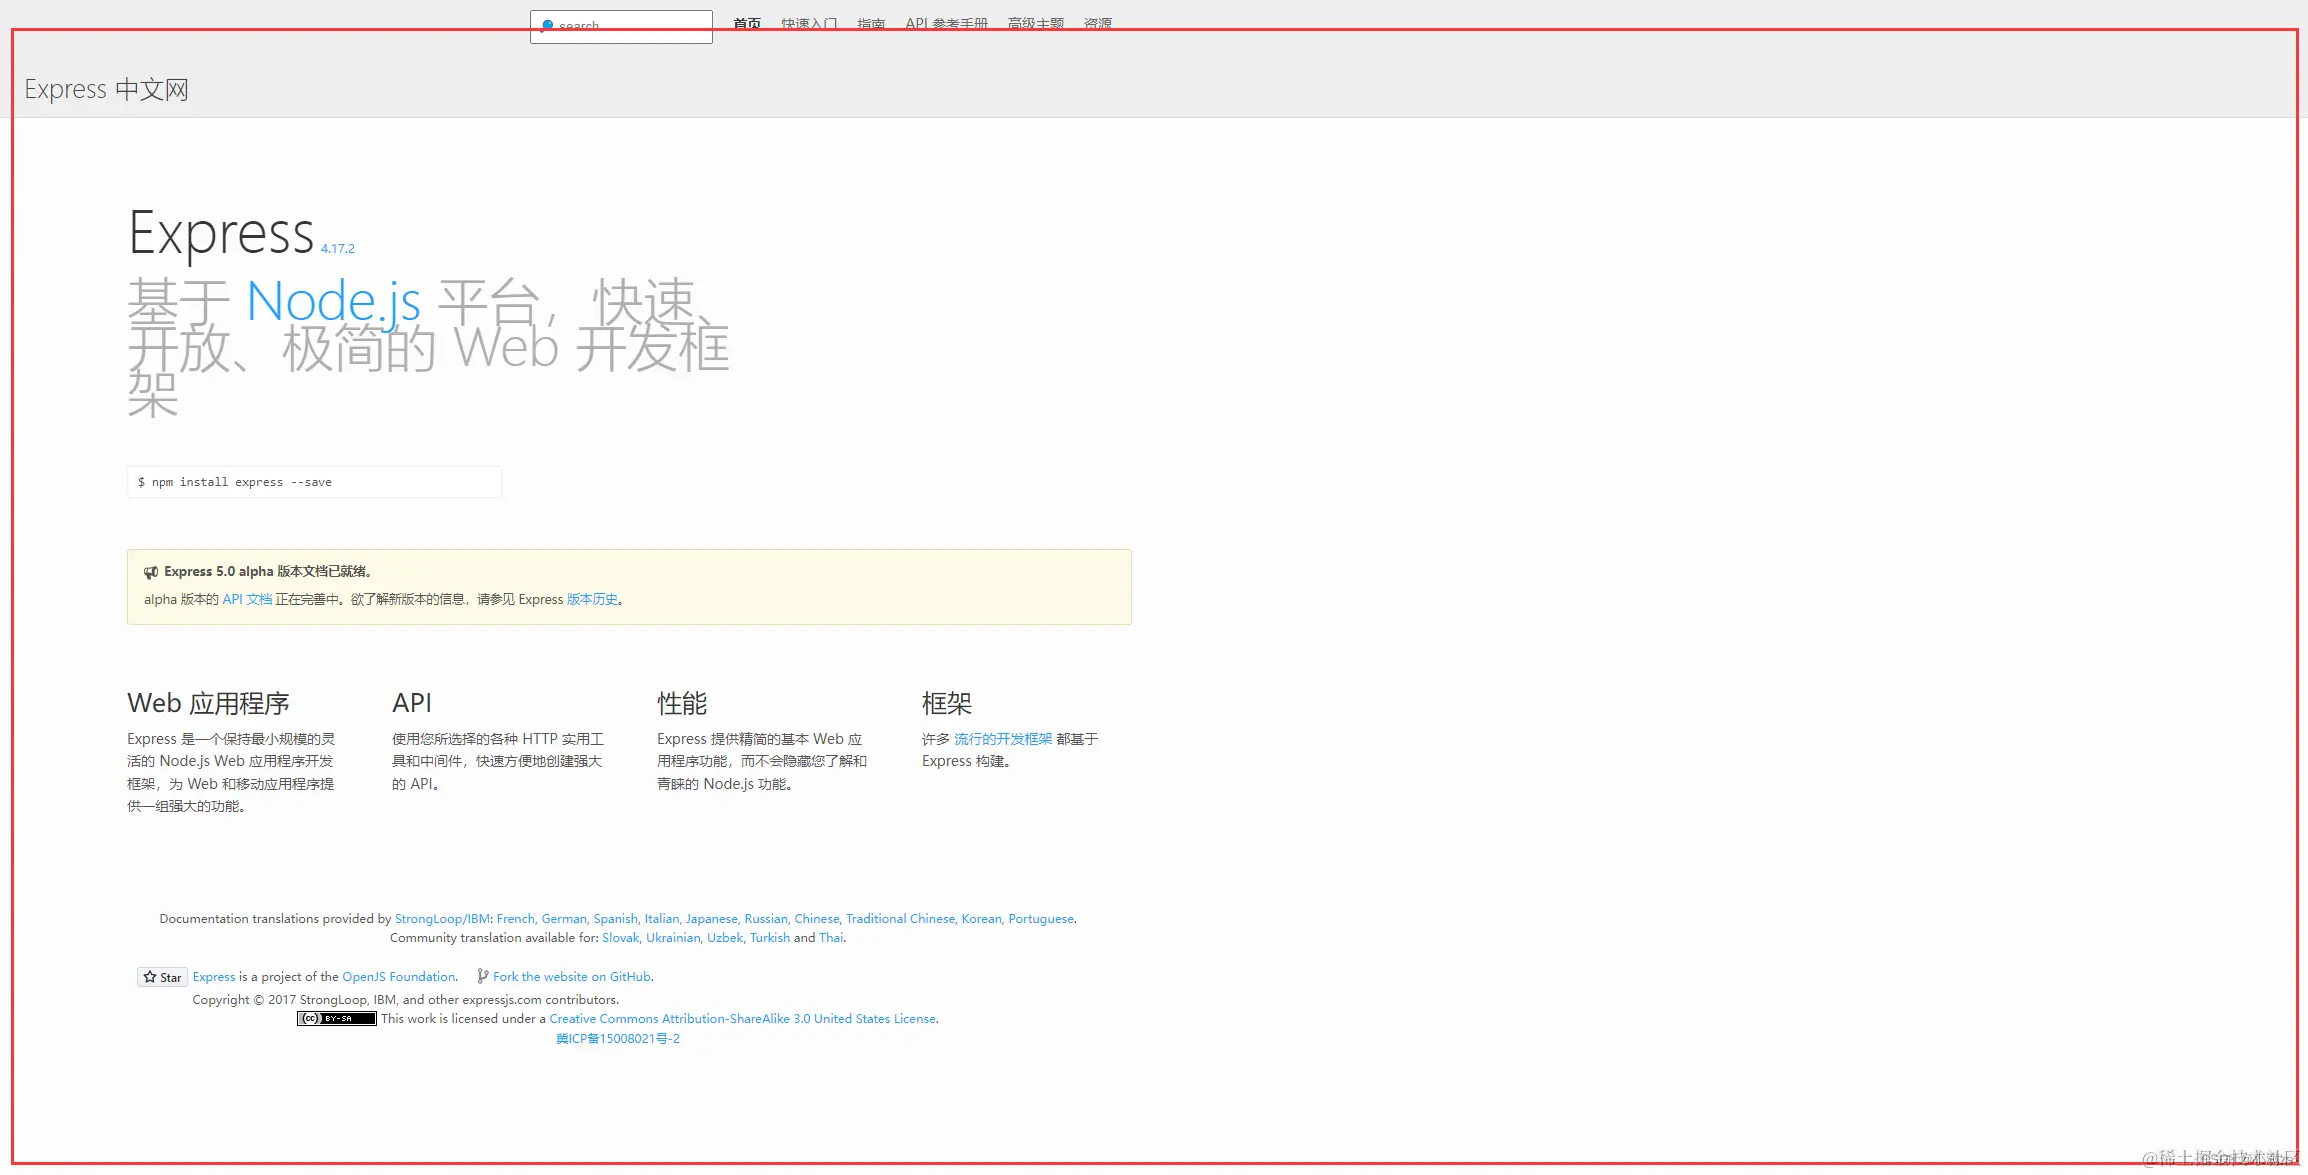Image resolution: width=2308 pixels, height=1175 pixels.
Task: Open the 版本历史 link
Action: click(x=592, y=600)
